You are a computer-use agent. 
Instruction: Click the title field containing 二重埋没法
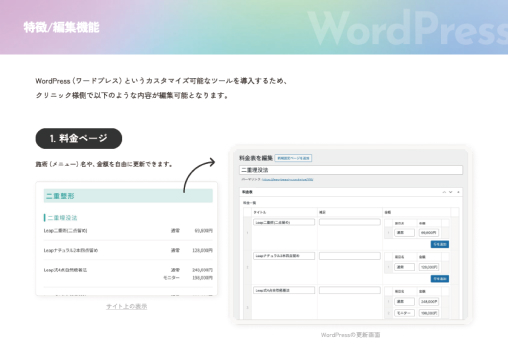click(351, 170)
